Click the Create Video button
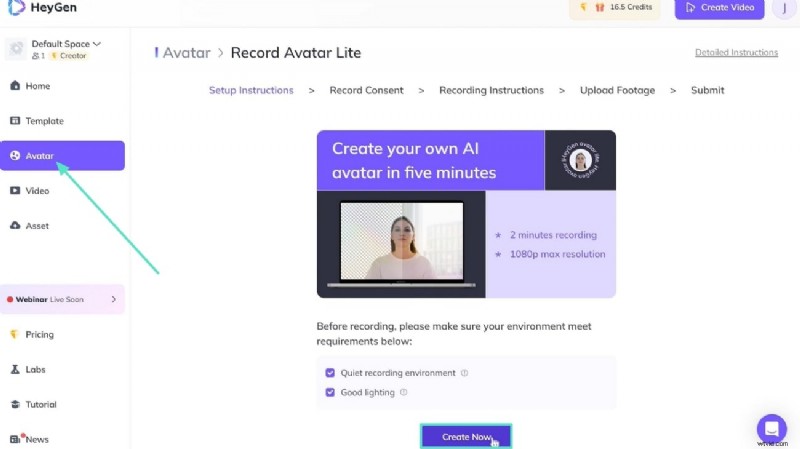 coord(719,8)
